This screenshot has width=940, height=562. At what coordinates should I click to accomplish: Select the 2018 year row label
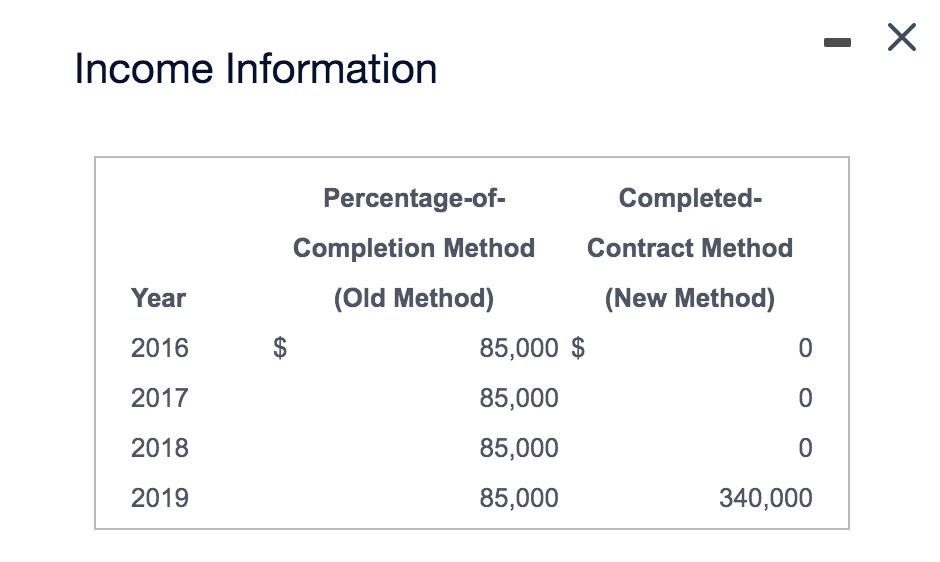tap(160, 448)
